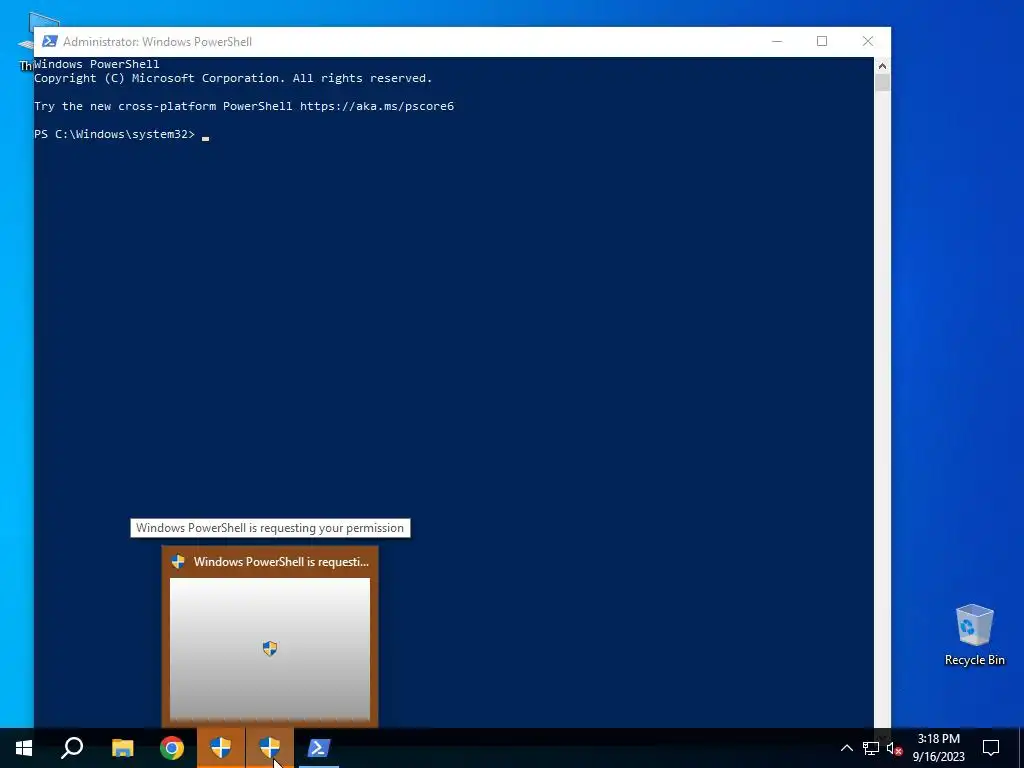This screenshot has height=768, width=1024.
Task: Close the Administrator PowerShell window
Action: click(868, 41)
